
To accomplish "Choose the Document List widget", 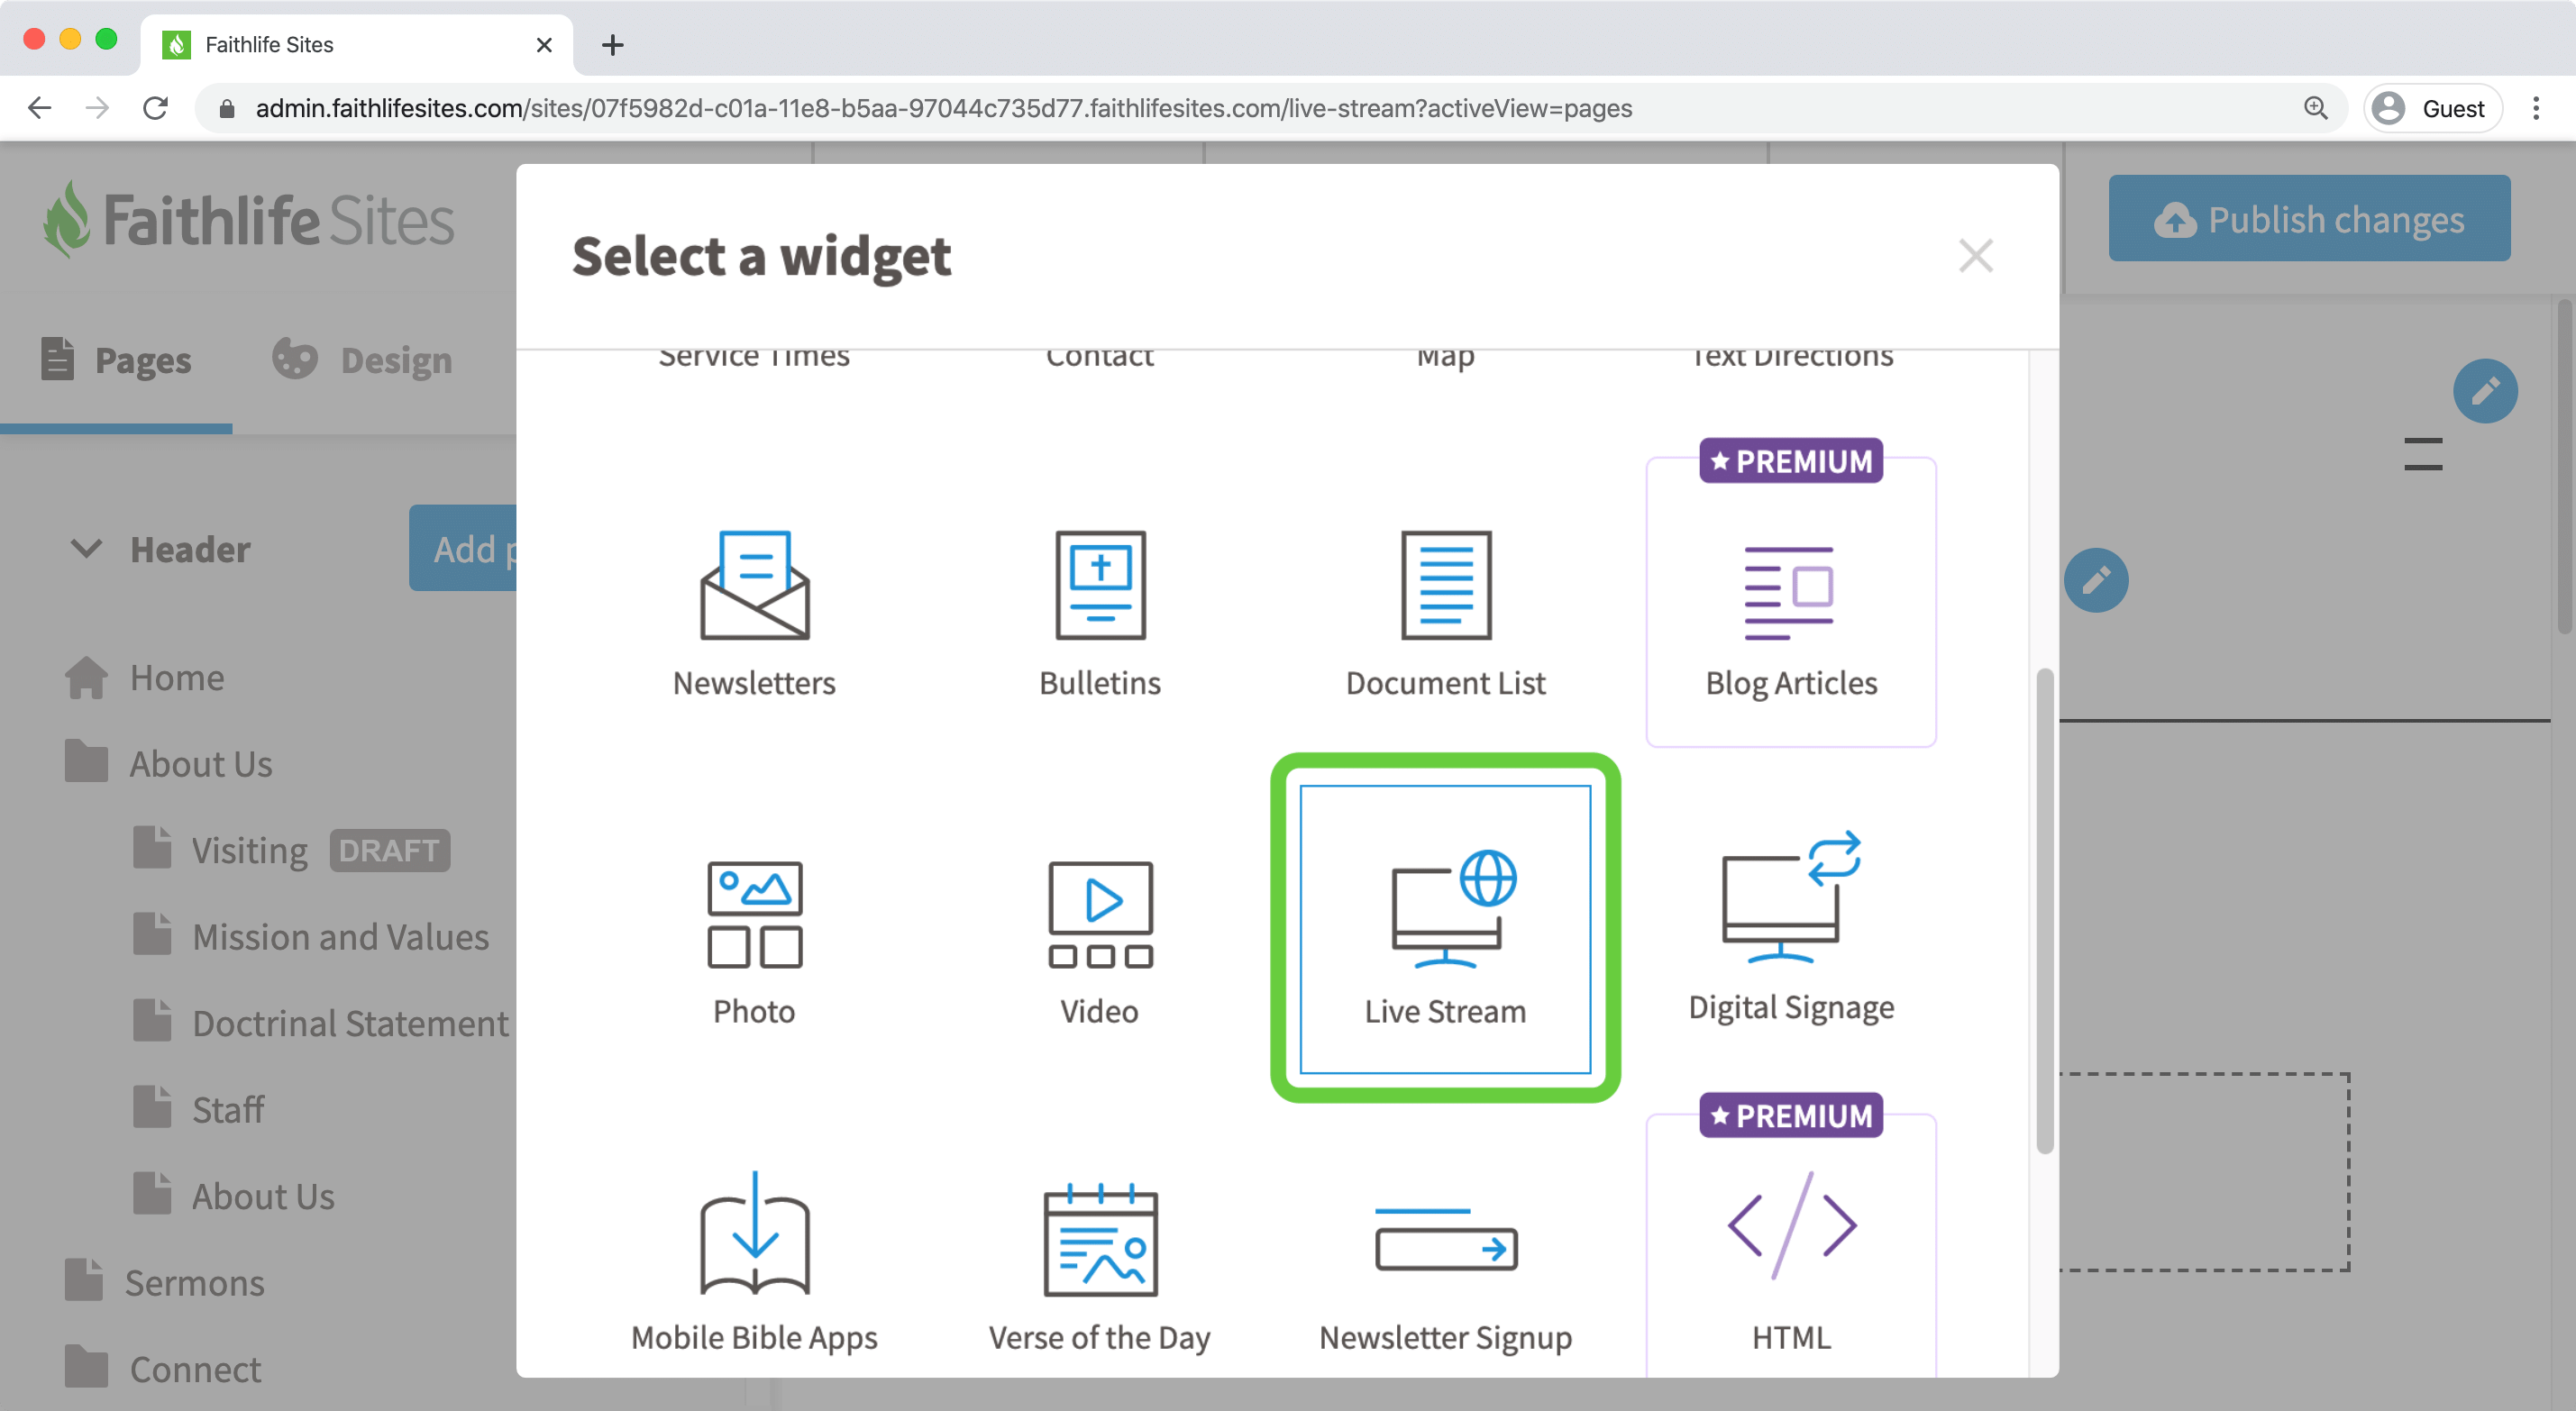I will [1445, 612].
